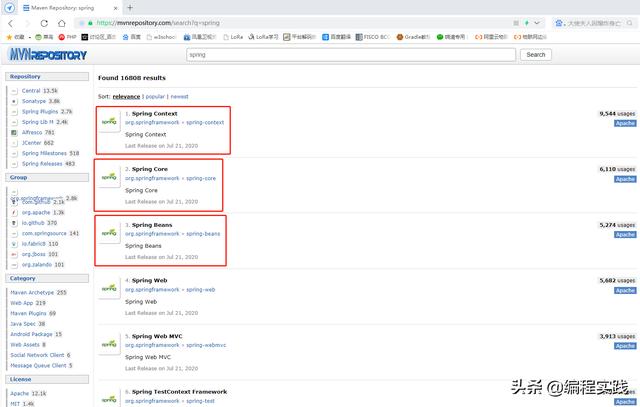Image resolution: width=640 pixels, height=407 pixels.
Task: Click the 9,544 usages link
Action: tap(617, 114)
